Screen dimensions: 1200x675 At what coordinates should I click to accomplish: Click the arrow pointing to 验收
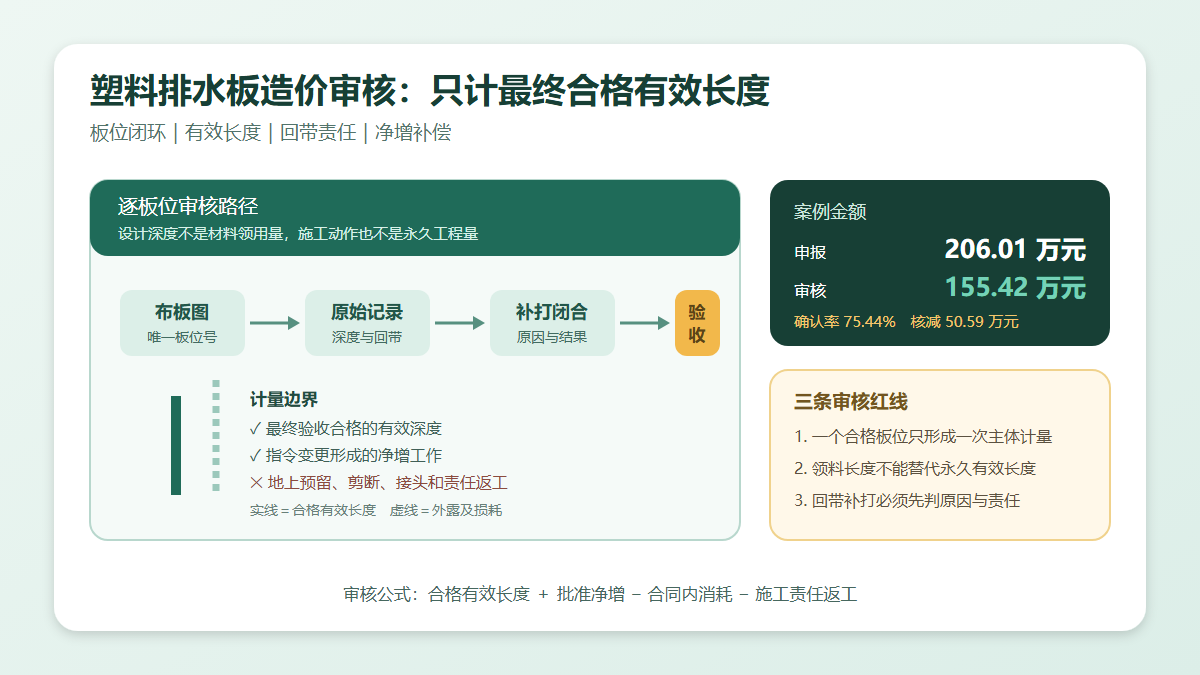tap(645, 323)
